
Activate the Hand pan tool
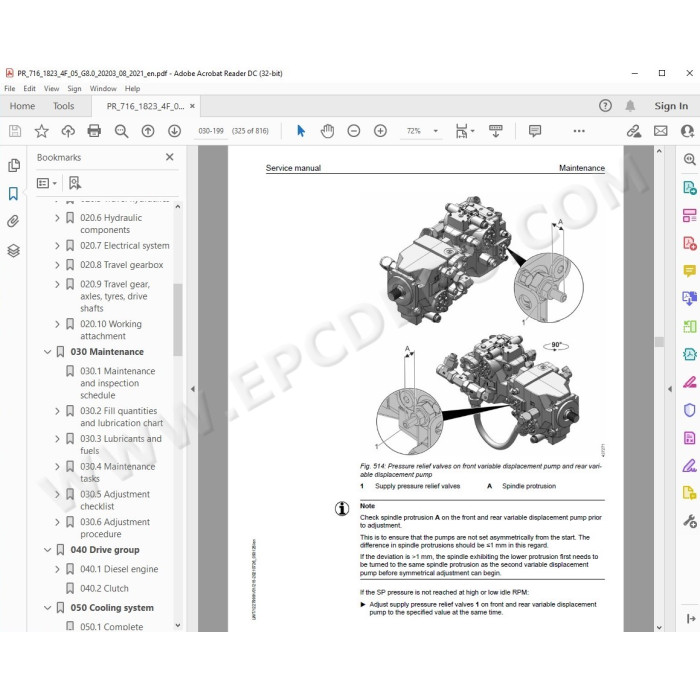(327, 131)
